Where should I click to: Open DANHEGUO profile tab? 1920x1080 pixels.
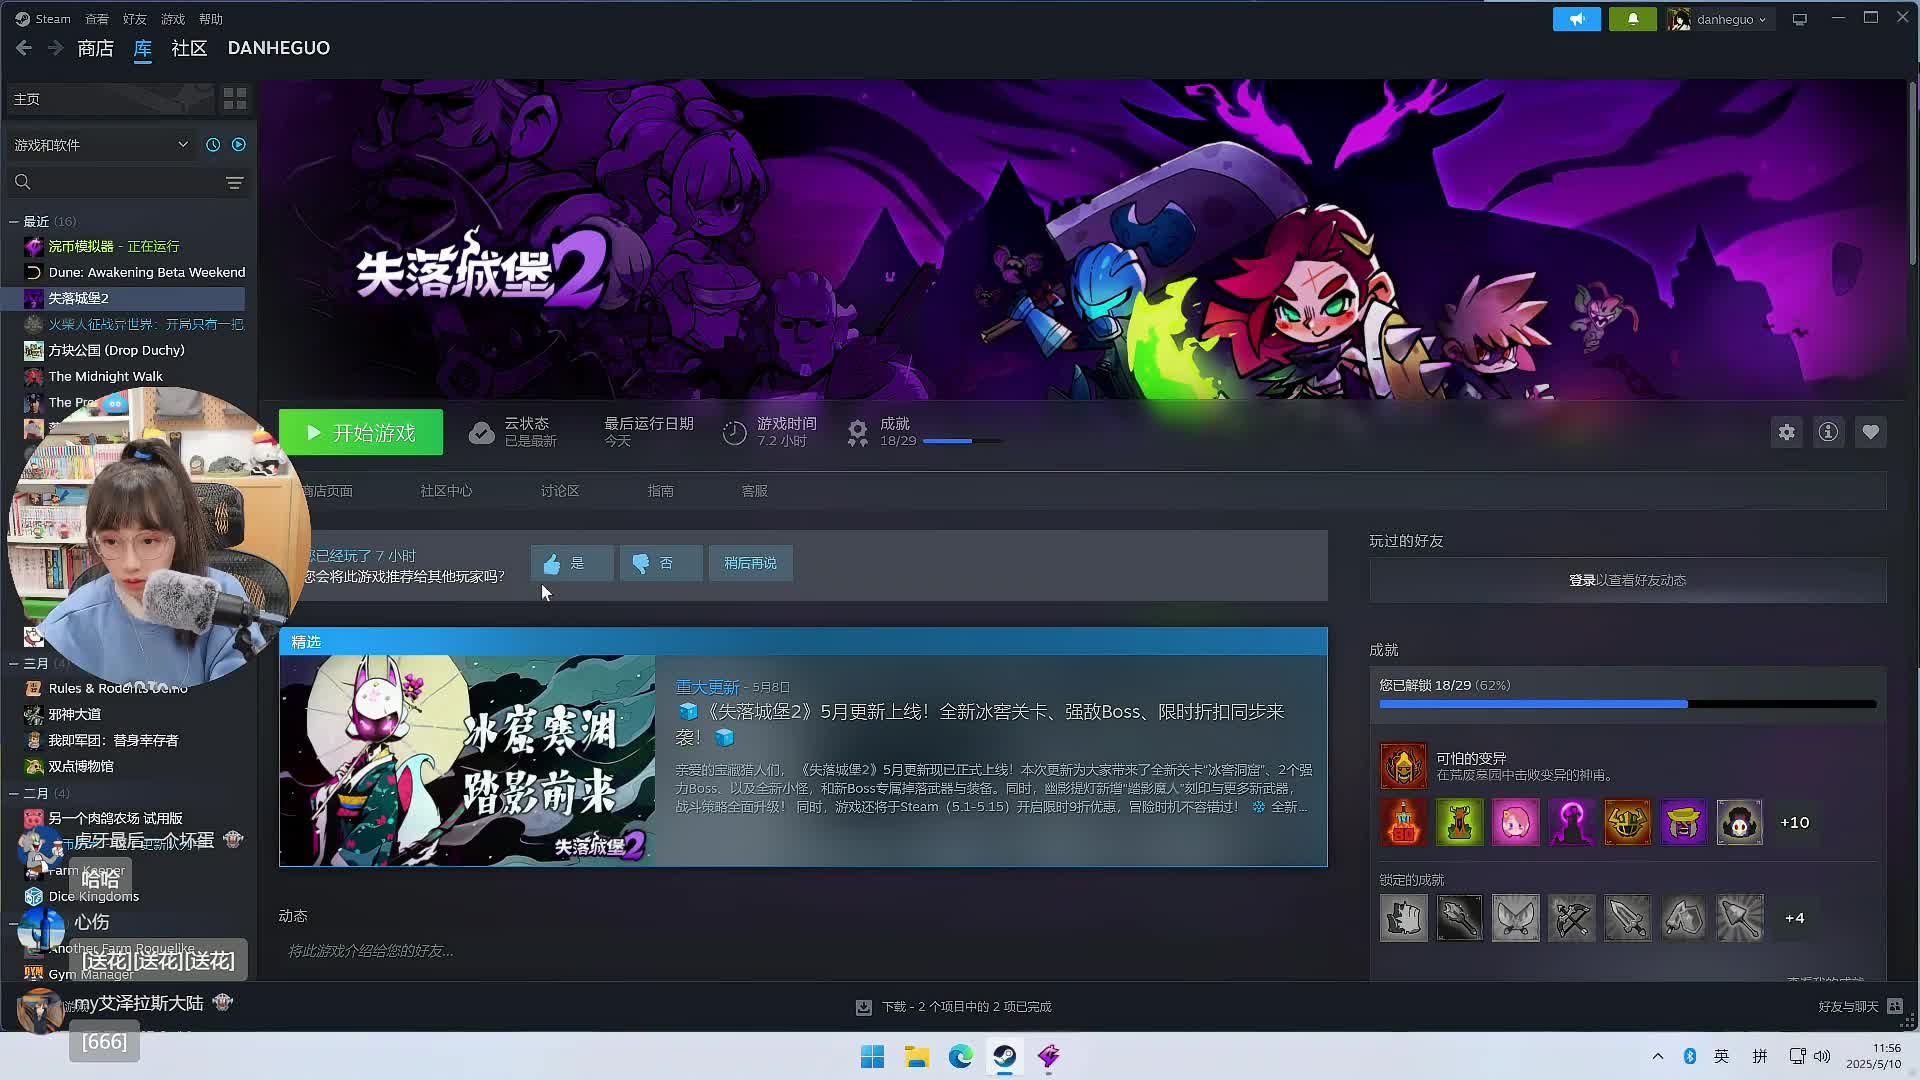(278, 48)
